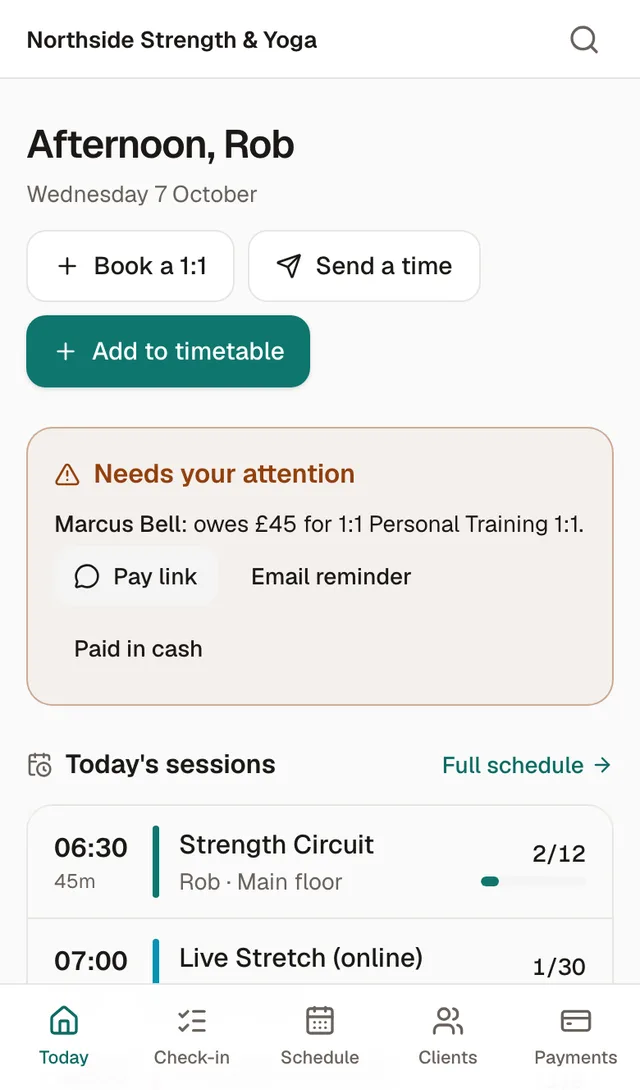
Task: Click the calendar-clock icon beside Today's sessions
Action: tap(40, 765)
